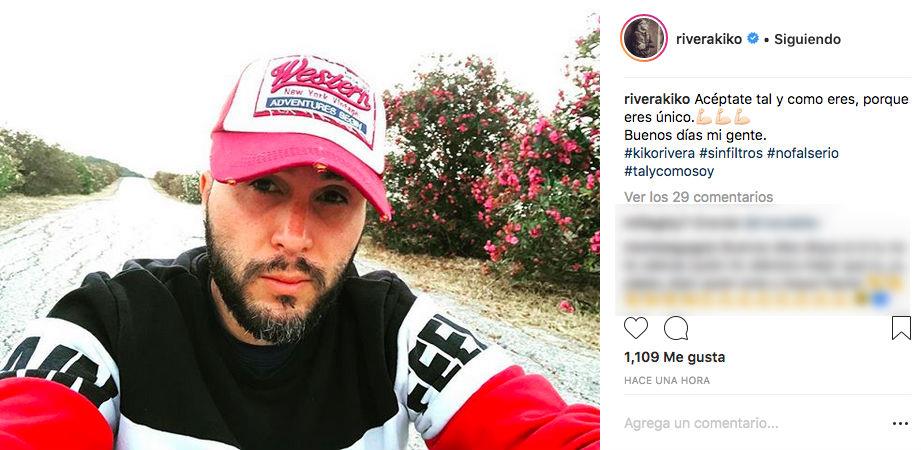
Task: Open the #talycomosoy hashtag
Action: (669, 172)
